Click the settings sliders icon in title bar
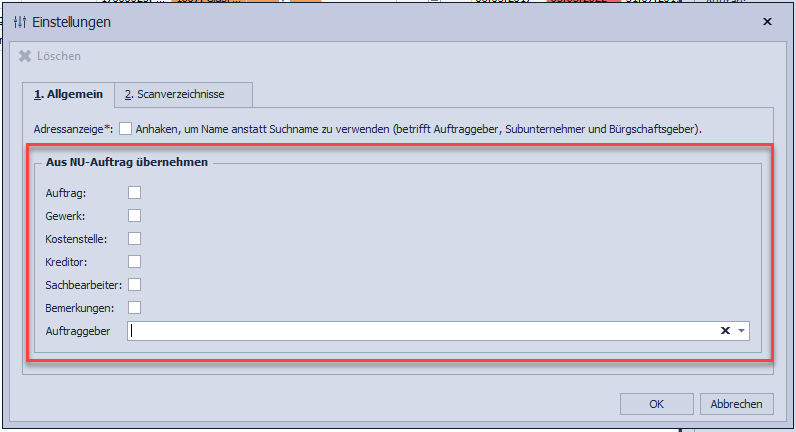 click(19, 22)
